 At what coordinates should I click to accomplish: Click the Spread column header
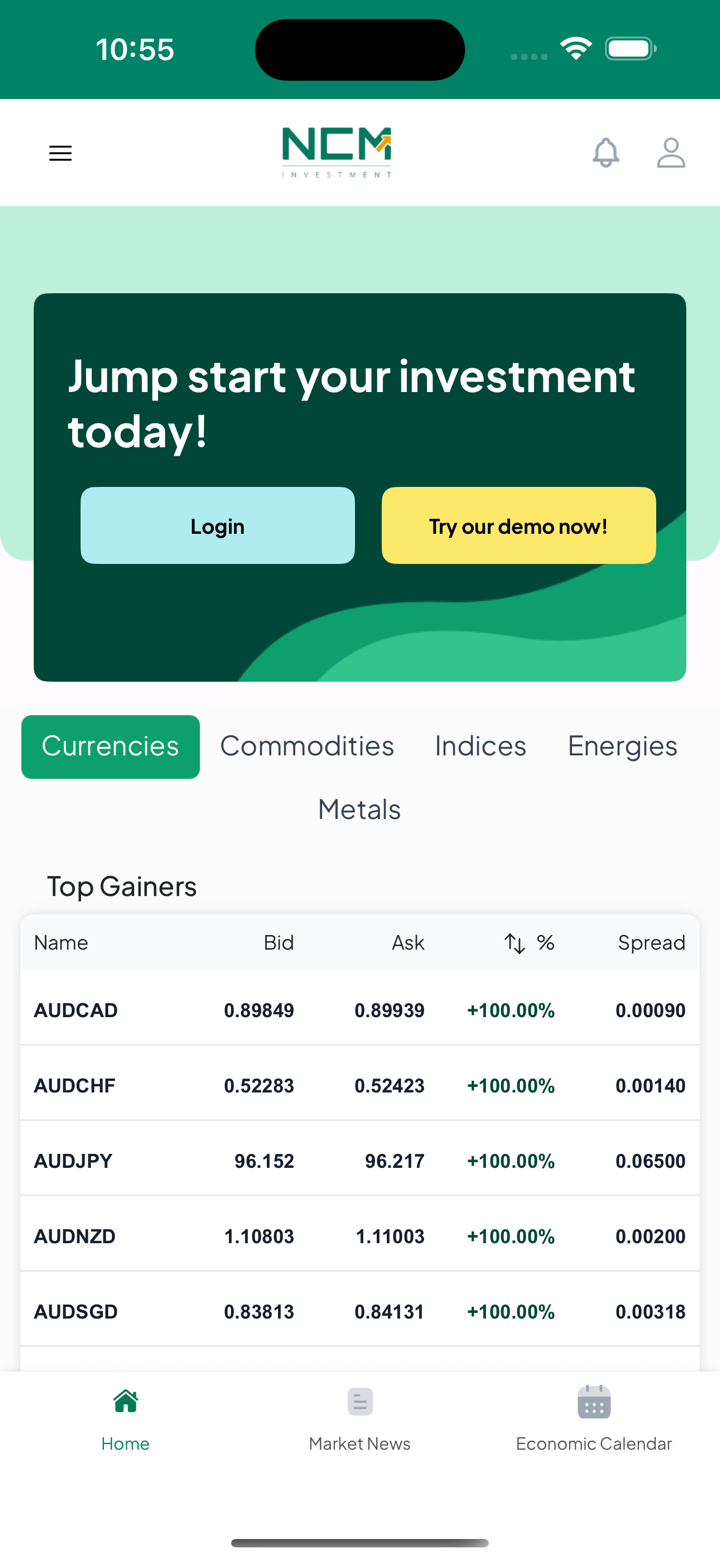click(651, 943)
